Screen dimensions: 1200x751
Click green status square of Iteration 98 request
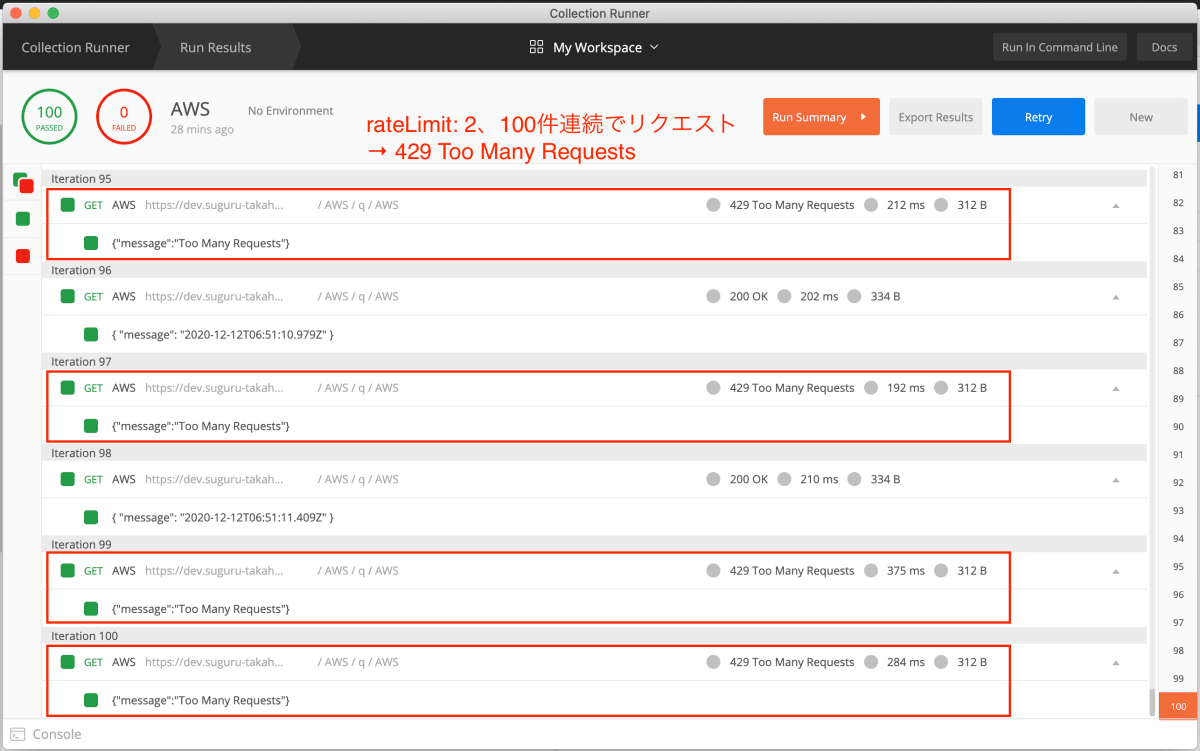pyautogui.click(x=68, y=479)
